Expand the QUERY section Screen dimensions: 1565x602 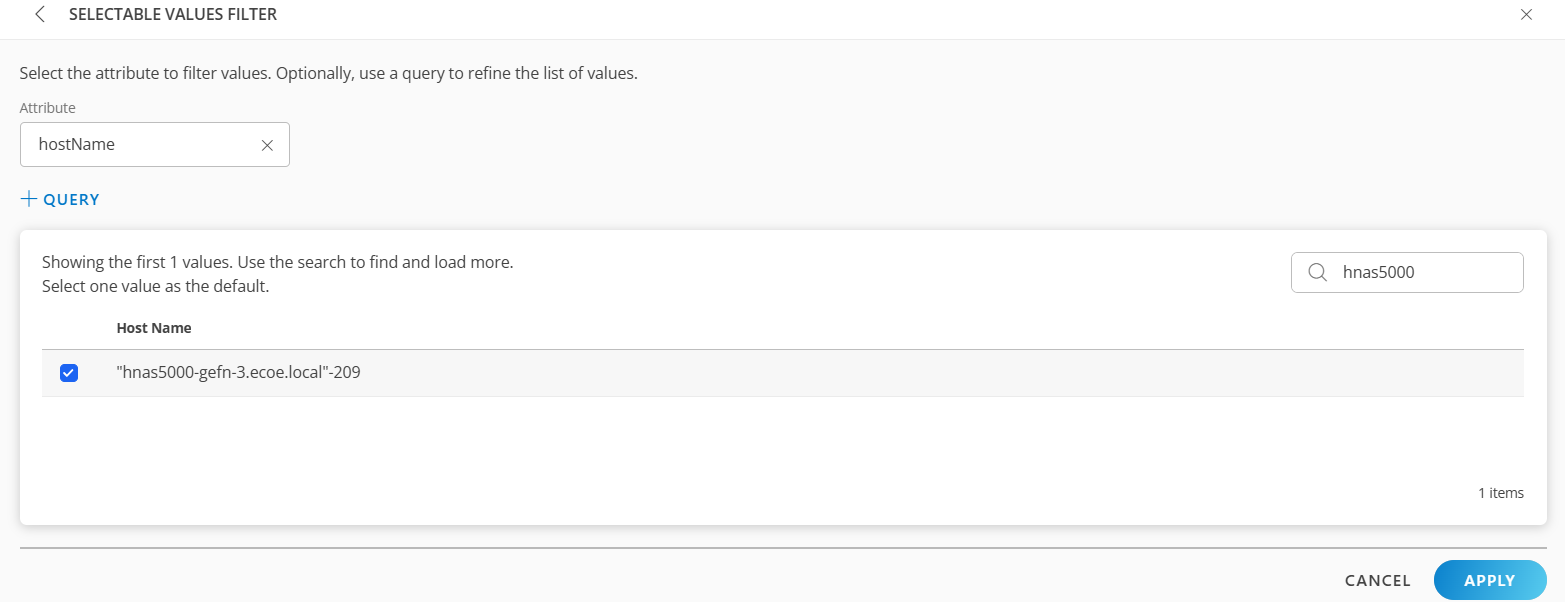click(x=60, y=198)
